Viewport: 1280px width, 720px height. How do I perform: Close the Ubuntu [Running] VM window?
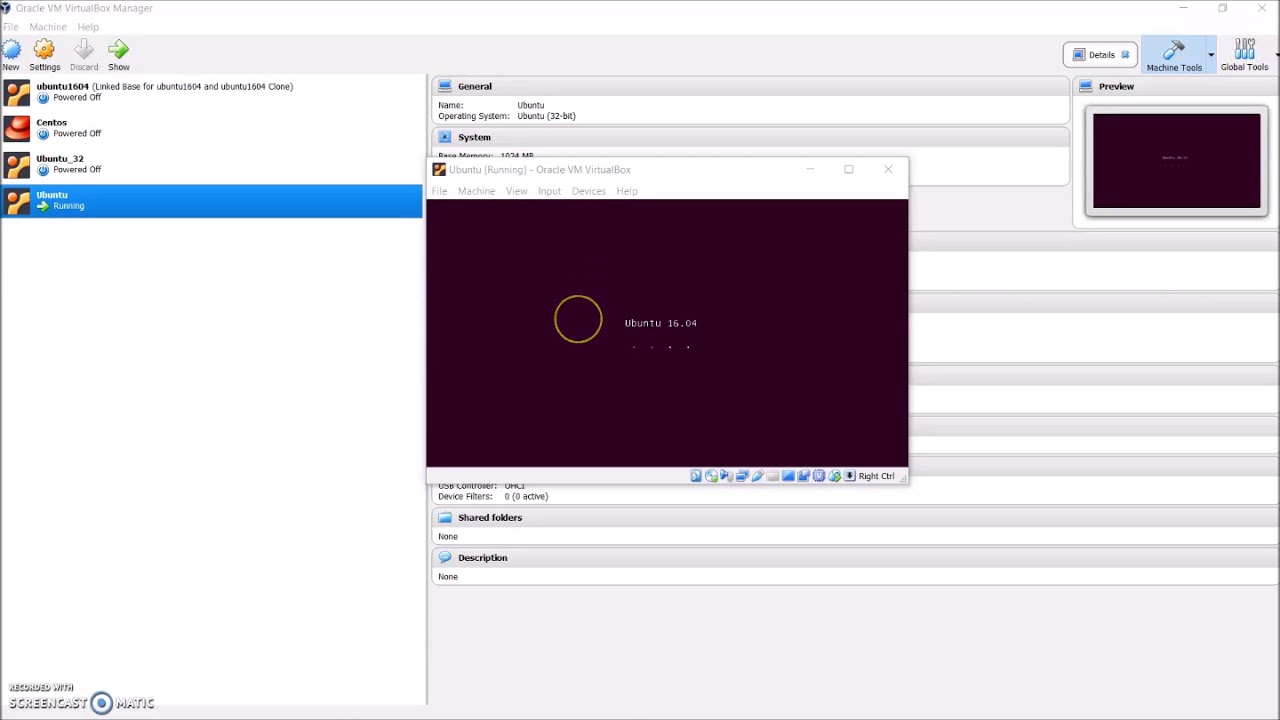888,169
